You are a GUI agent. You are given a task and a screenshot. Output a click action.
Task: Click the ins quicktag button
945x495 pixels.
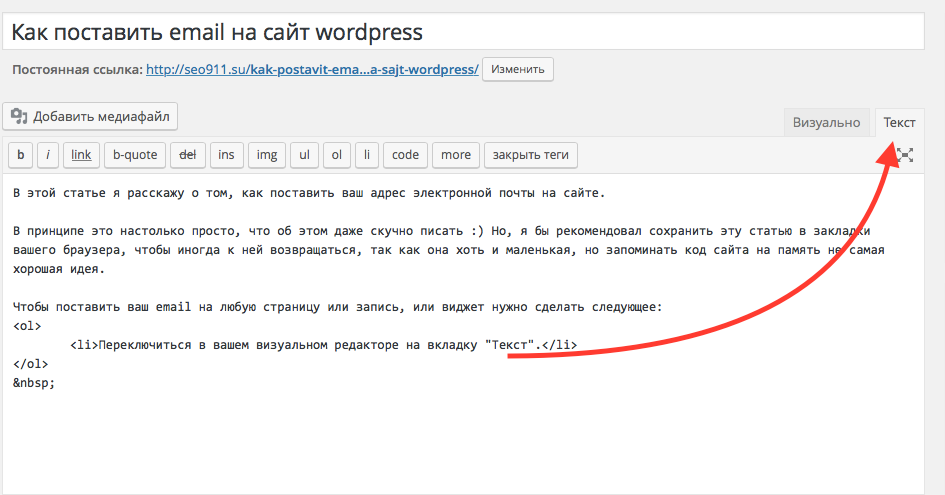tap(226, 155)
